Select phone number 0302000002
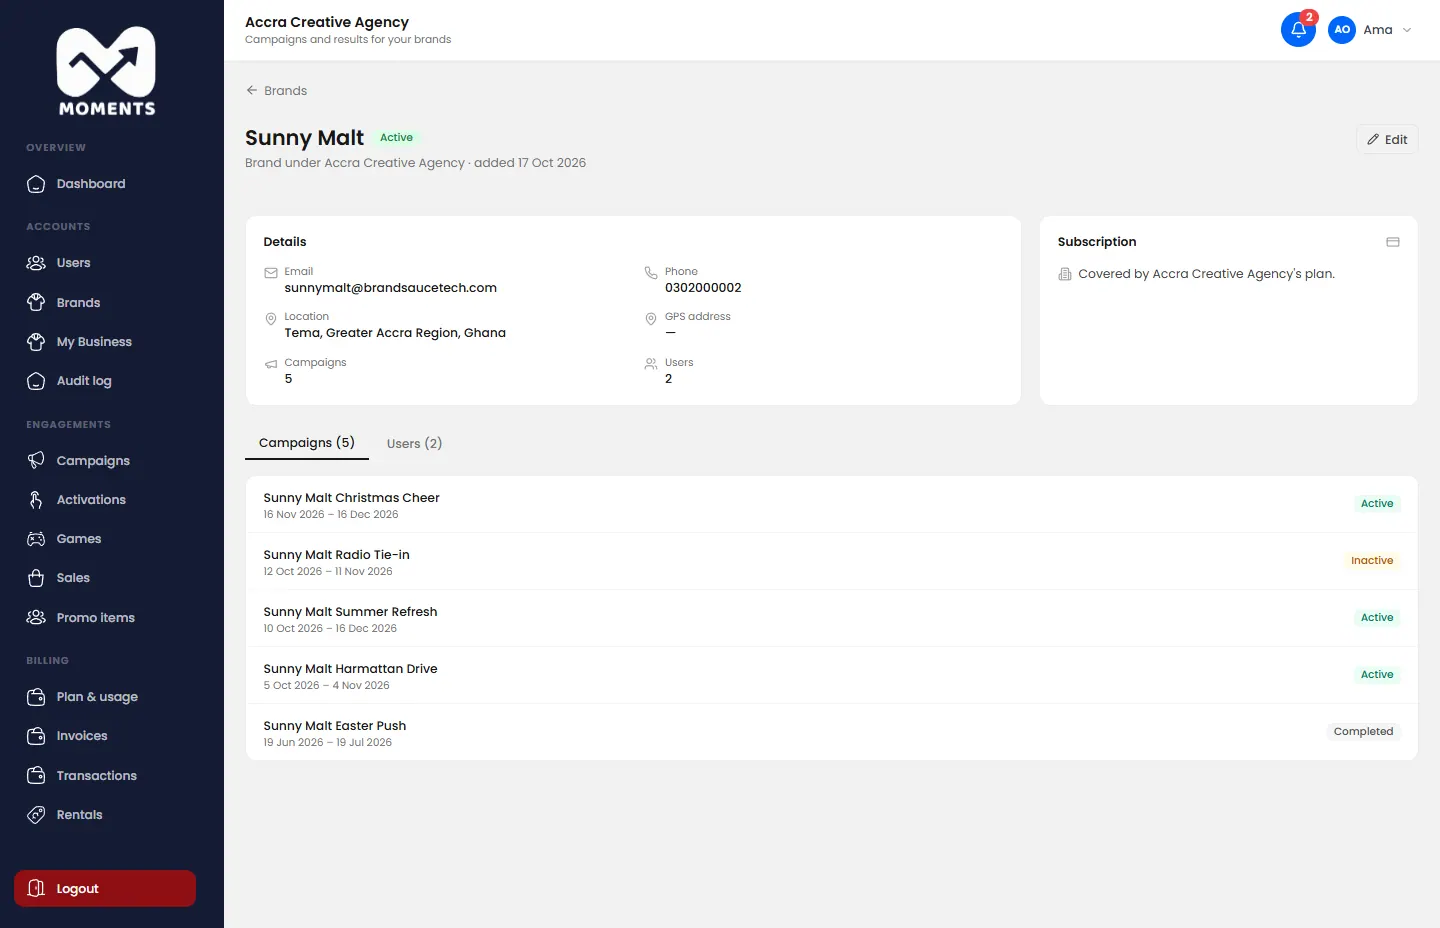Image resolution: width=1440 pixels, height=928 pixels. (x=703, y=288)
